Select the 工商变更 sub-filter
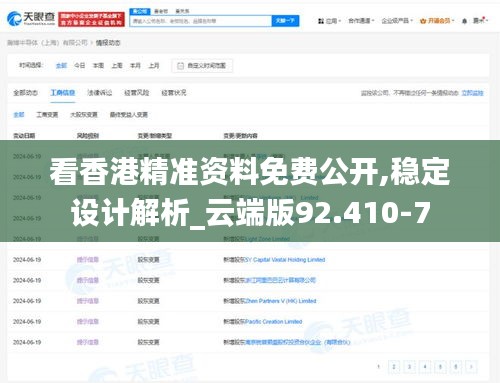500x383 pixels. point(47,115)
